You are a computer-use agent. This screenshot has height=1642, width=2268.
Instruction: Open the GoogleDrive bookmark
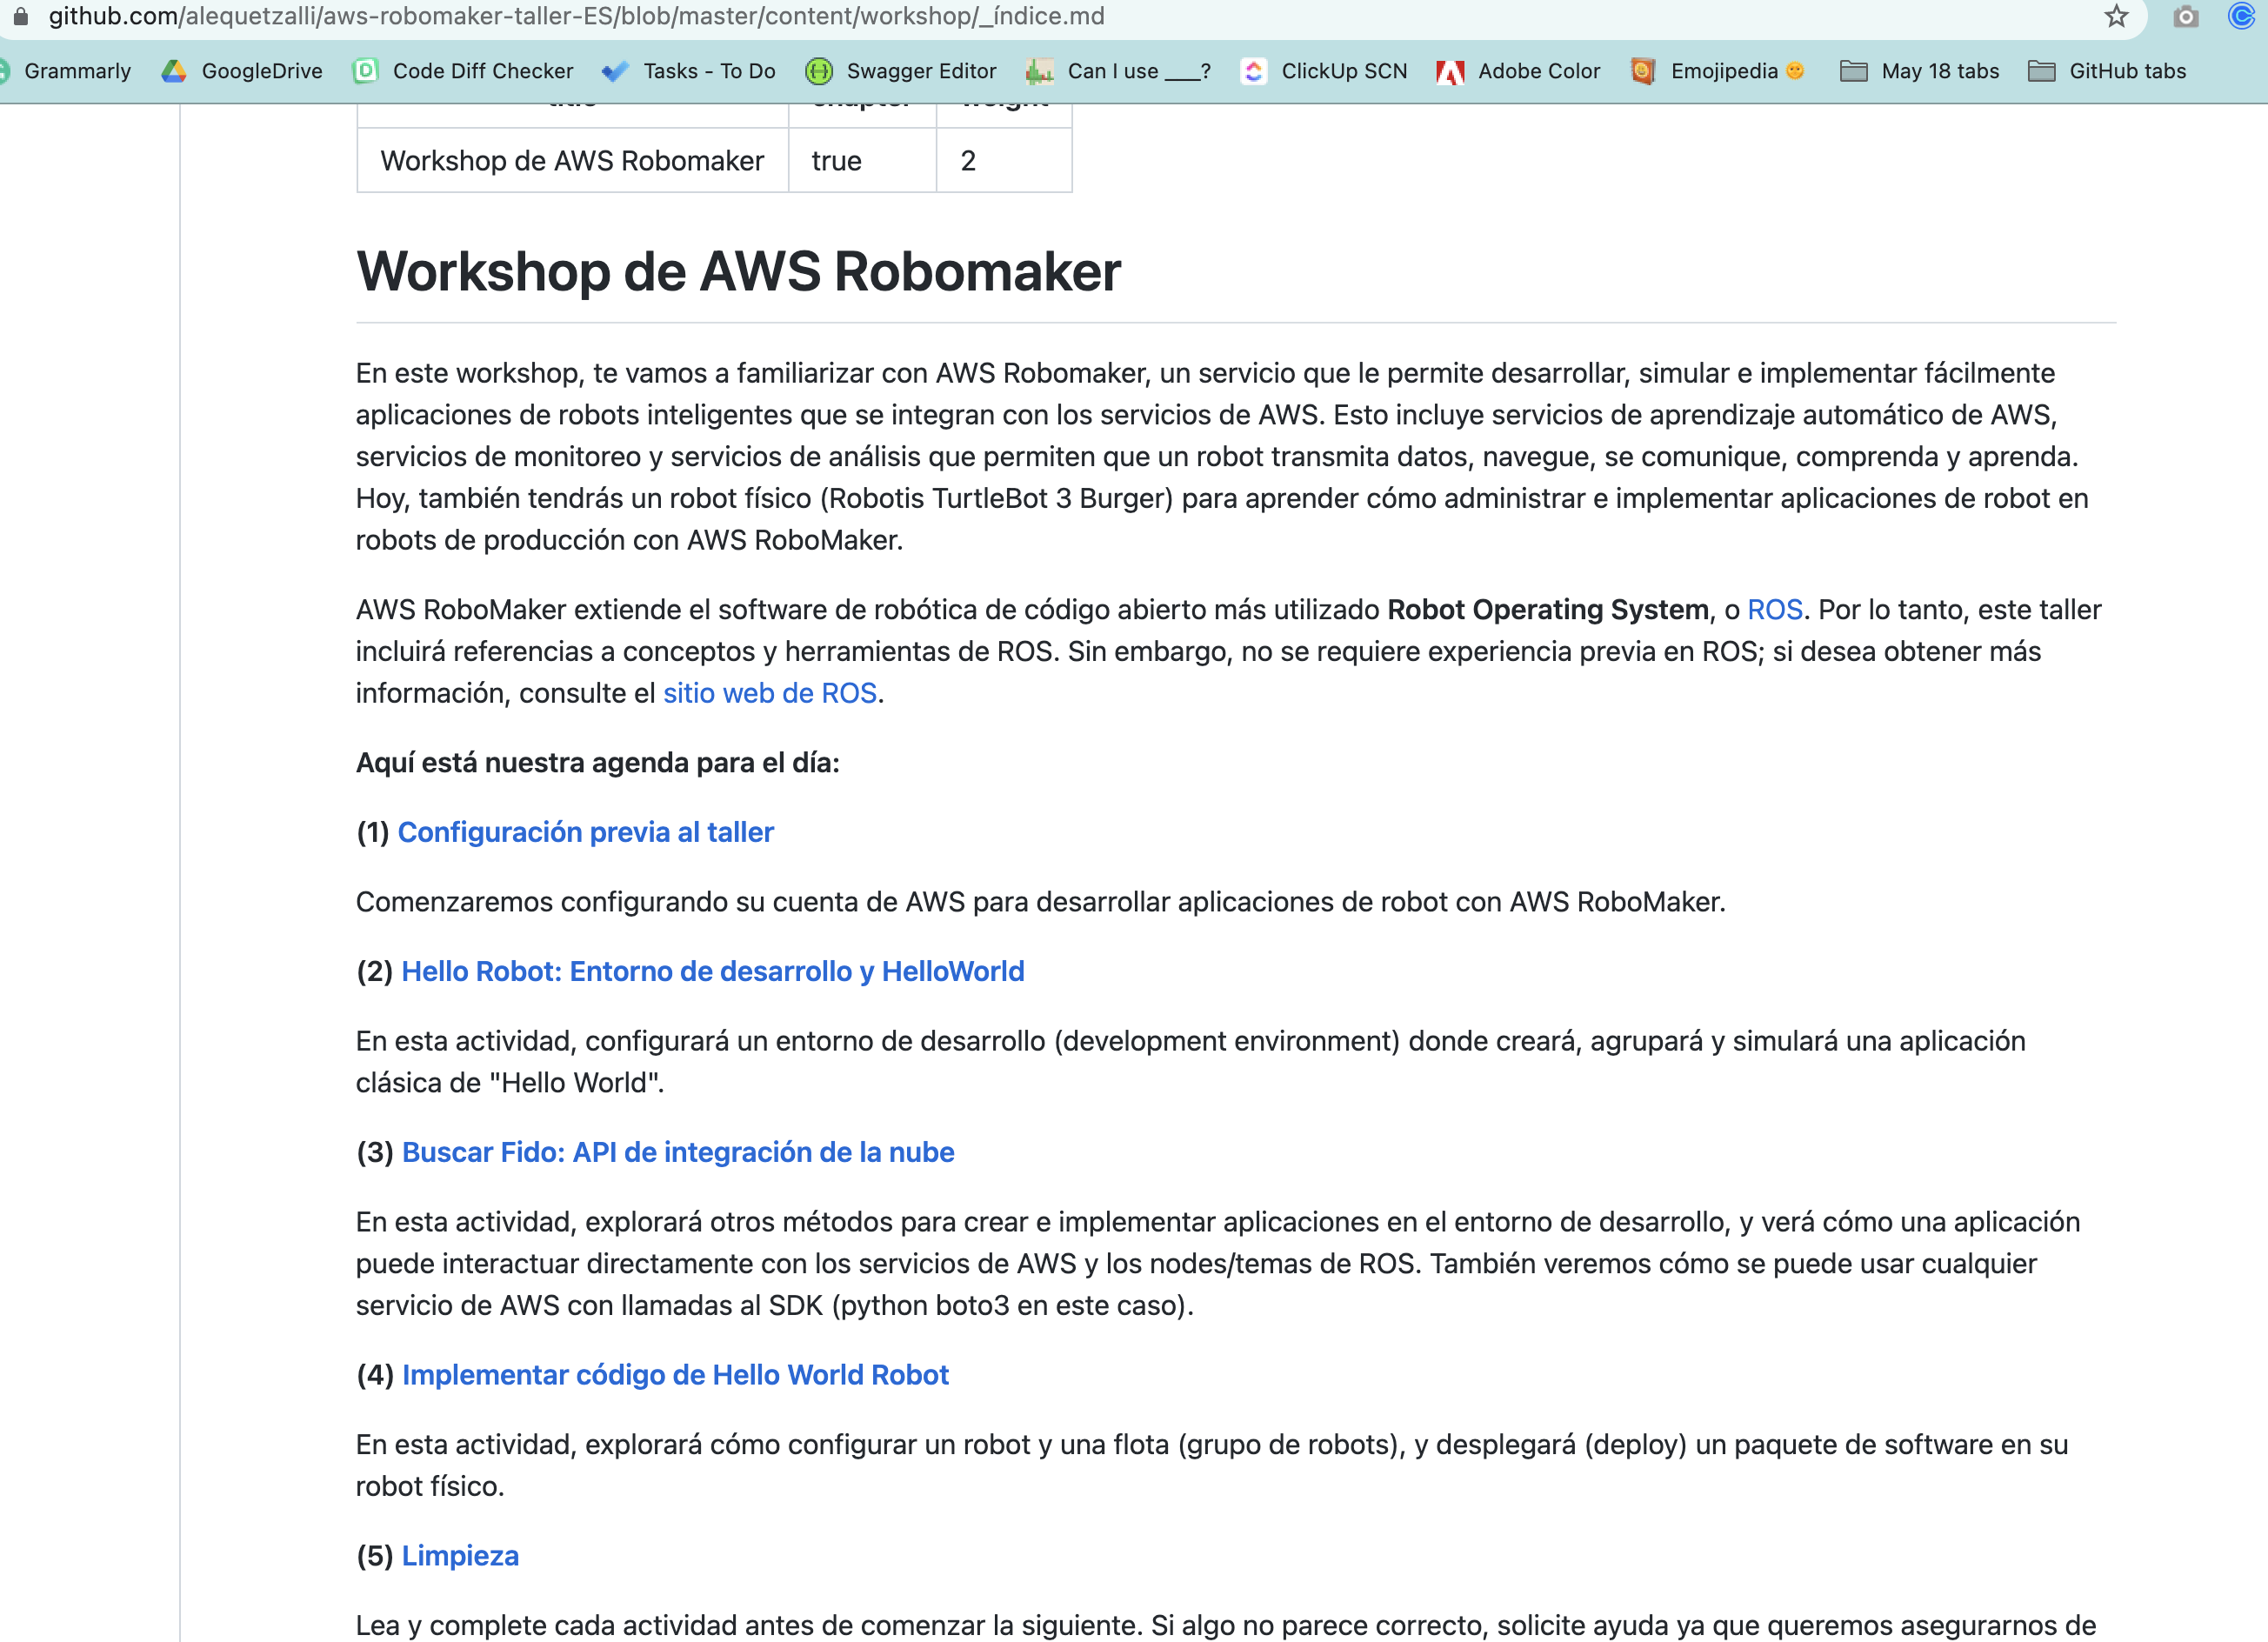click(242, 71)
